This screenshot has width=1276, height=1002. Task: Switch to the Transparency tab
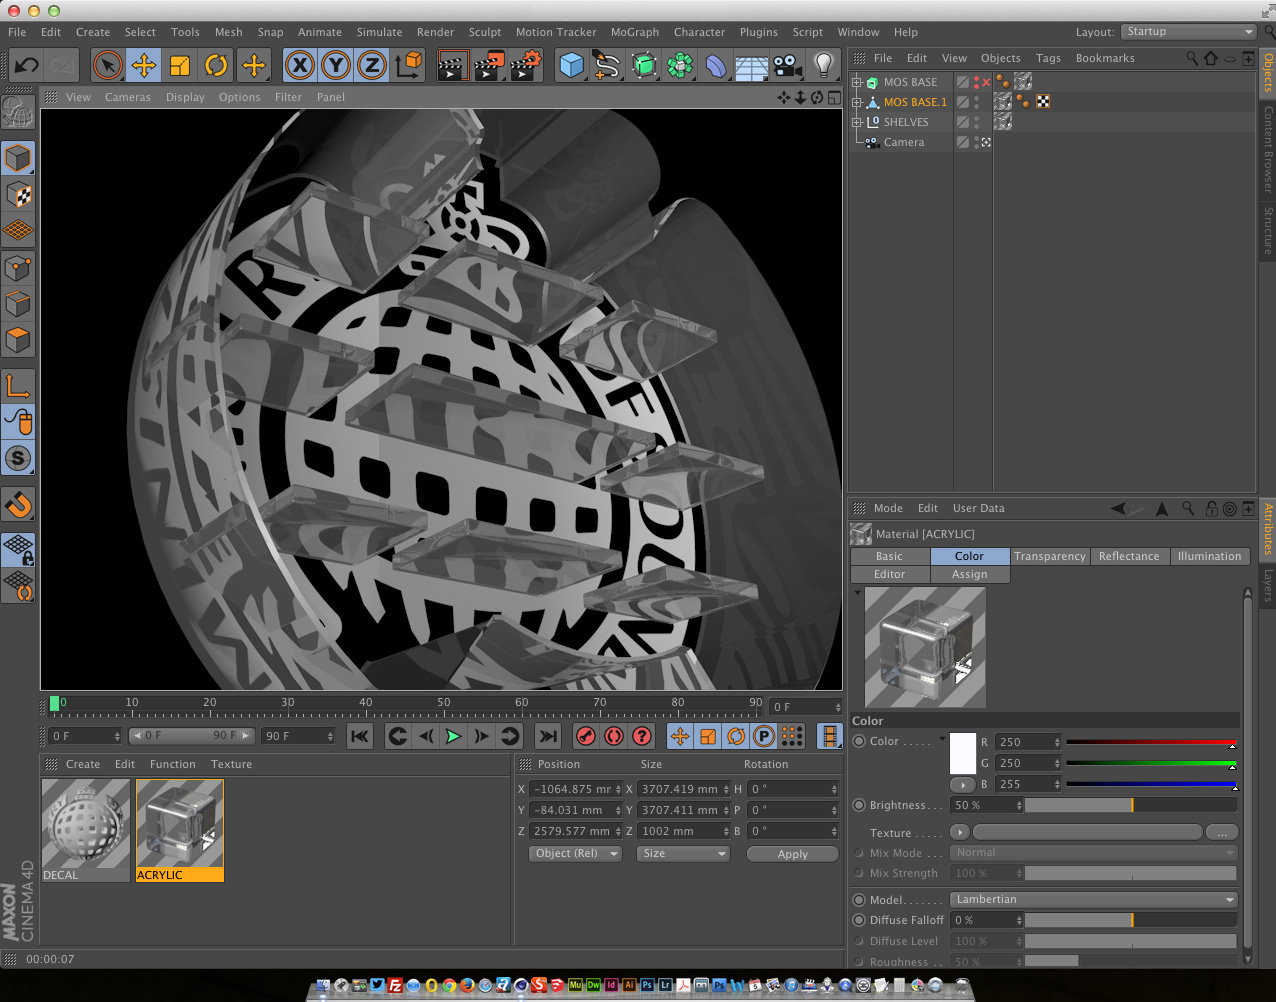tap(1050, 556)
